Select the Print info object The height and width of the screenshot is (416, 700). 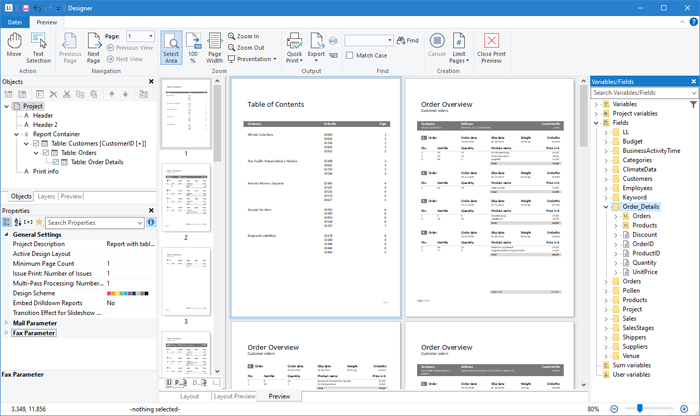tap(46, 171)
